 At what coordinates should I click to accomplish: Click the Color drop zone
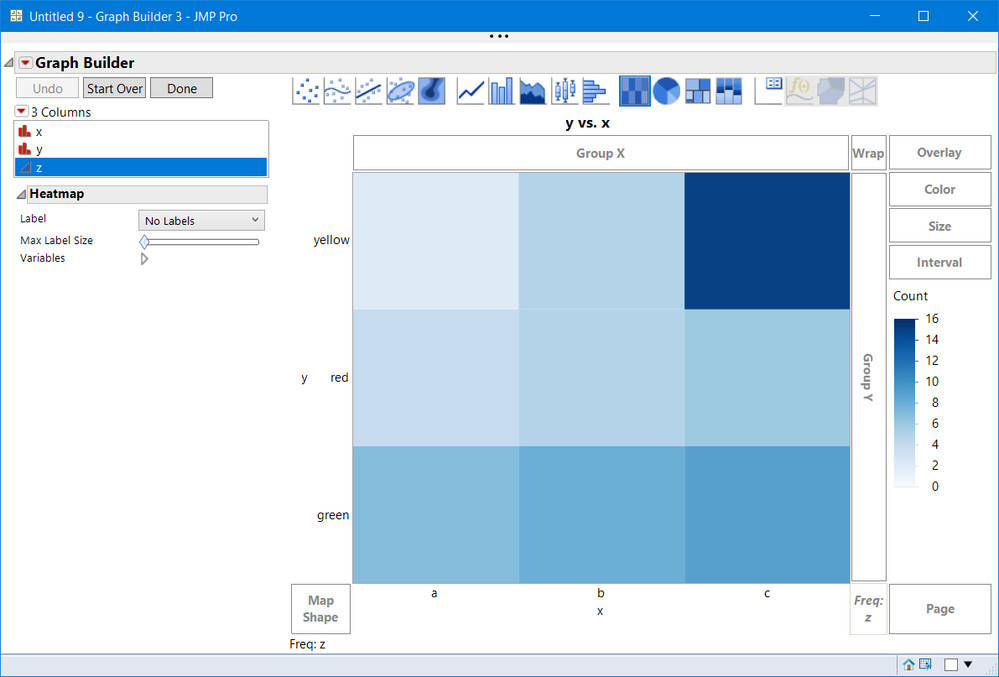point(940,189)
